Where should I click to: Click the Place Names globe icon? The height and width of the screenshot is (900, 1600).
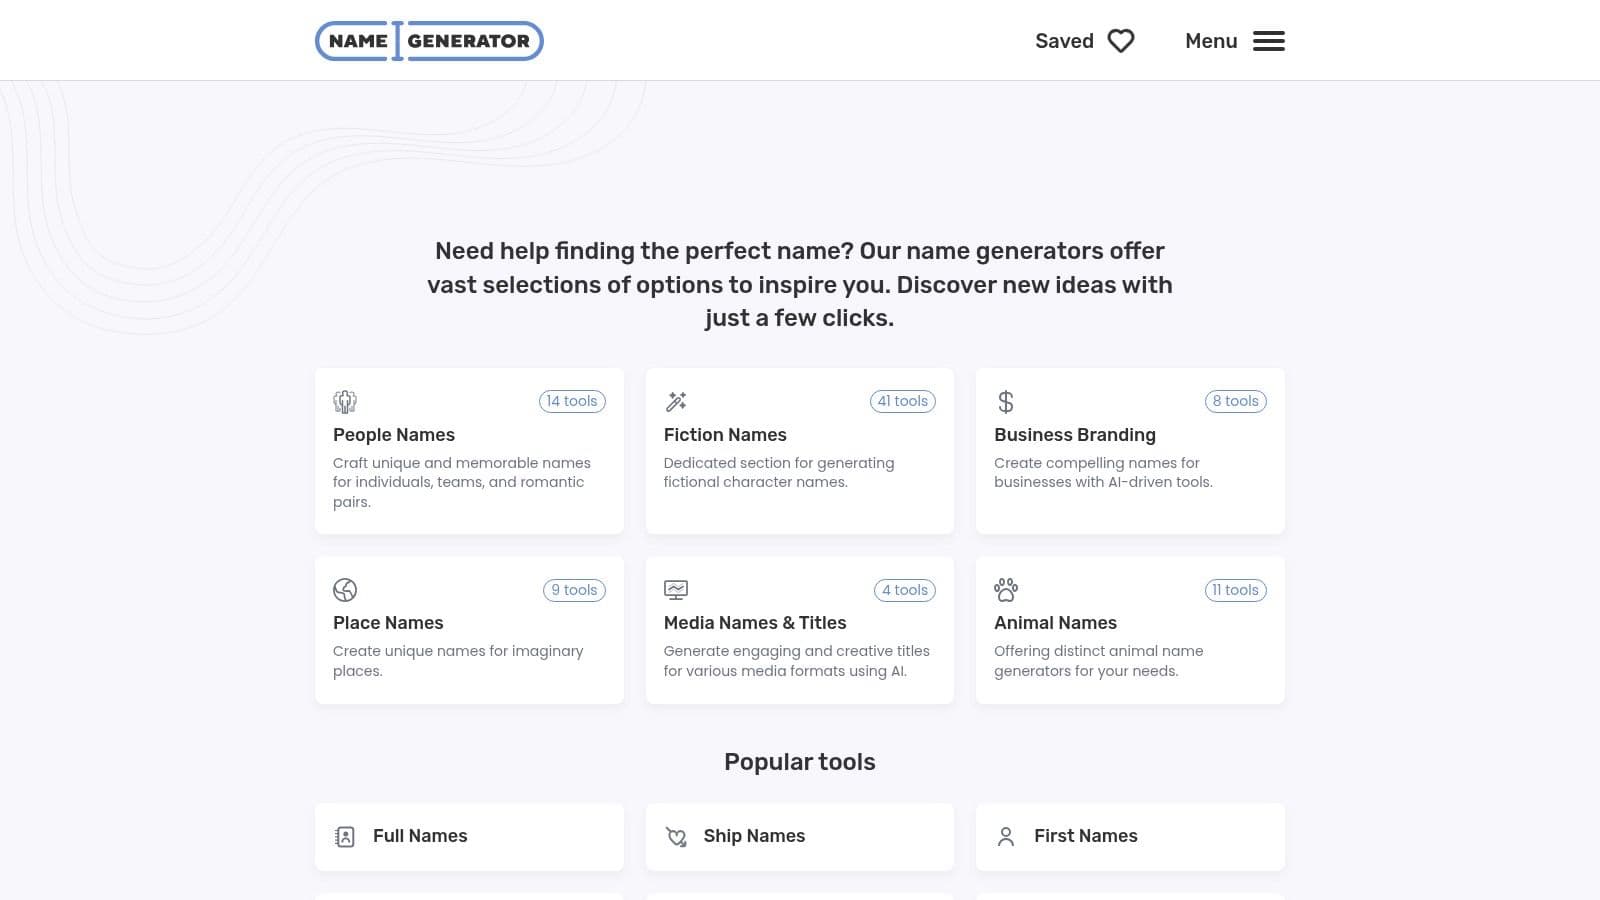click(345, 590)
